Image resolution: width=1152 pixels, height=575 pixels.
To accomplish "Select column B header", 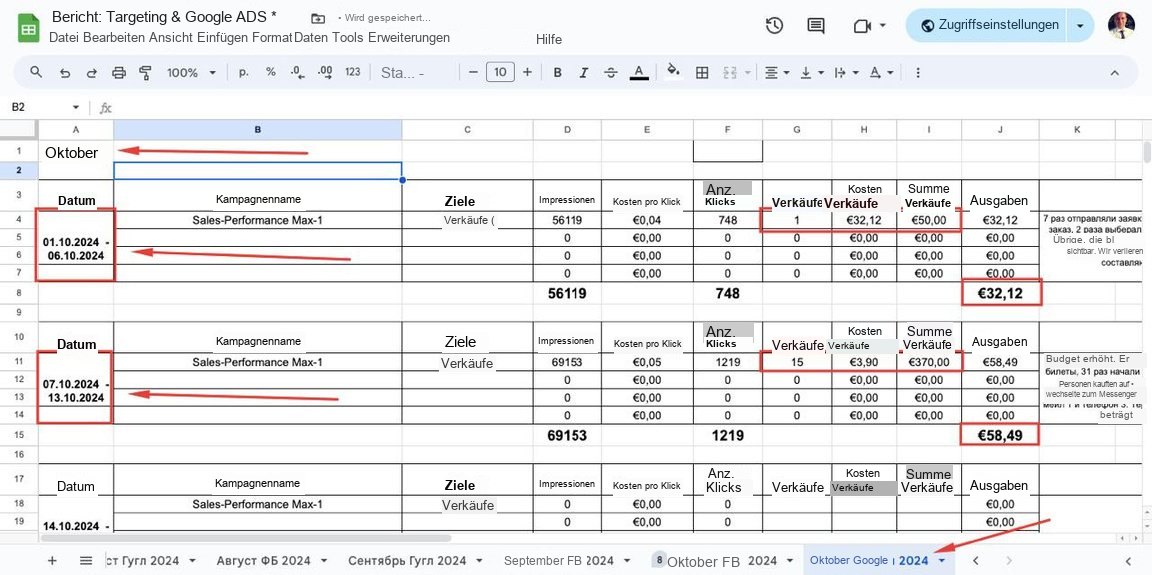I will pyautogui.click(x=257, y=129).
